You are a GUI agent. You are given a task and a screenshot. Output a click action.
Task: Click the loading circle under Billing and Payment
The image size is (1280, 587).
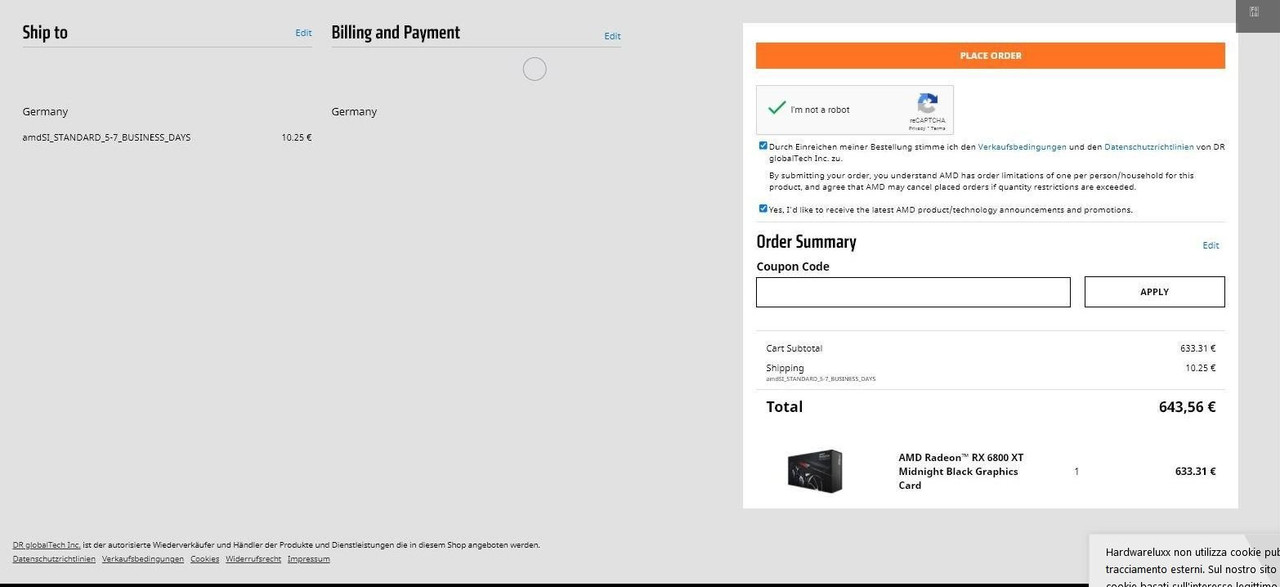click(x=535, y=69)
